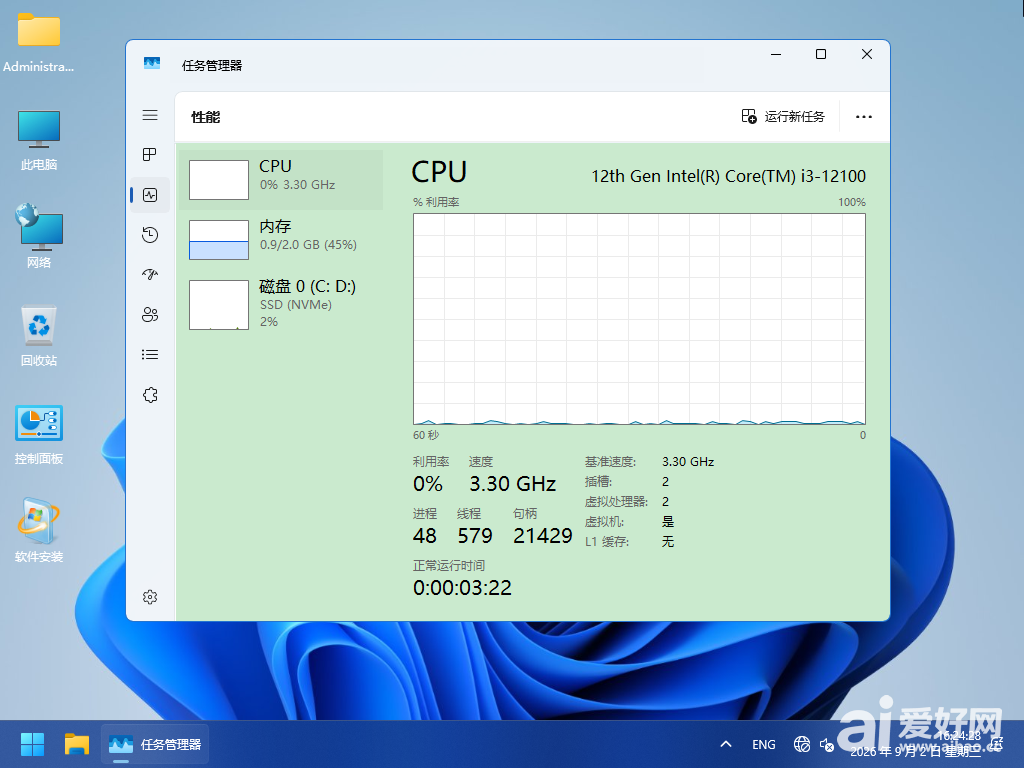Click the Task Manager taskbar button
The width and height of the screenshot is (1024, 768).
pos(155,744)
